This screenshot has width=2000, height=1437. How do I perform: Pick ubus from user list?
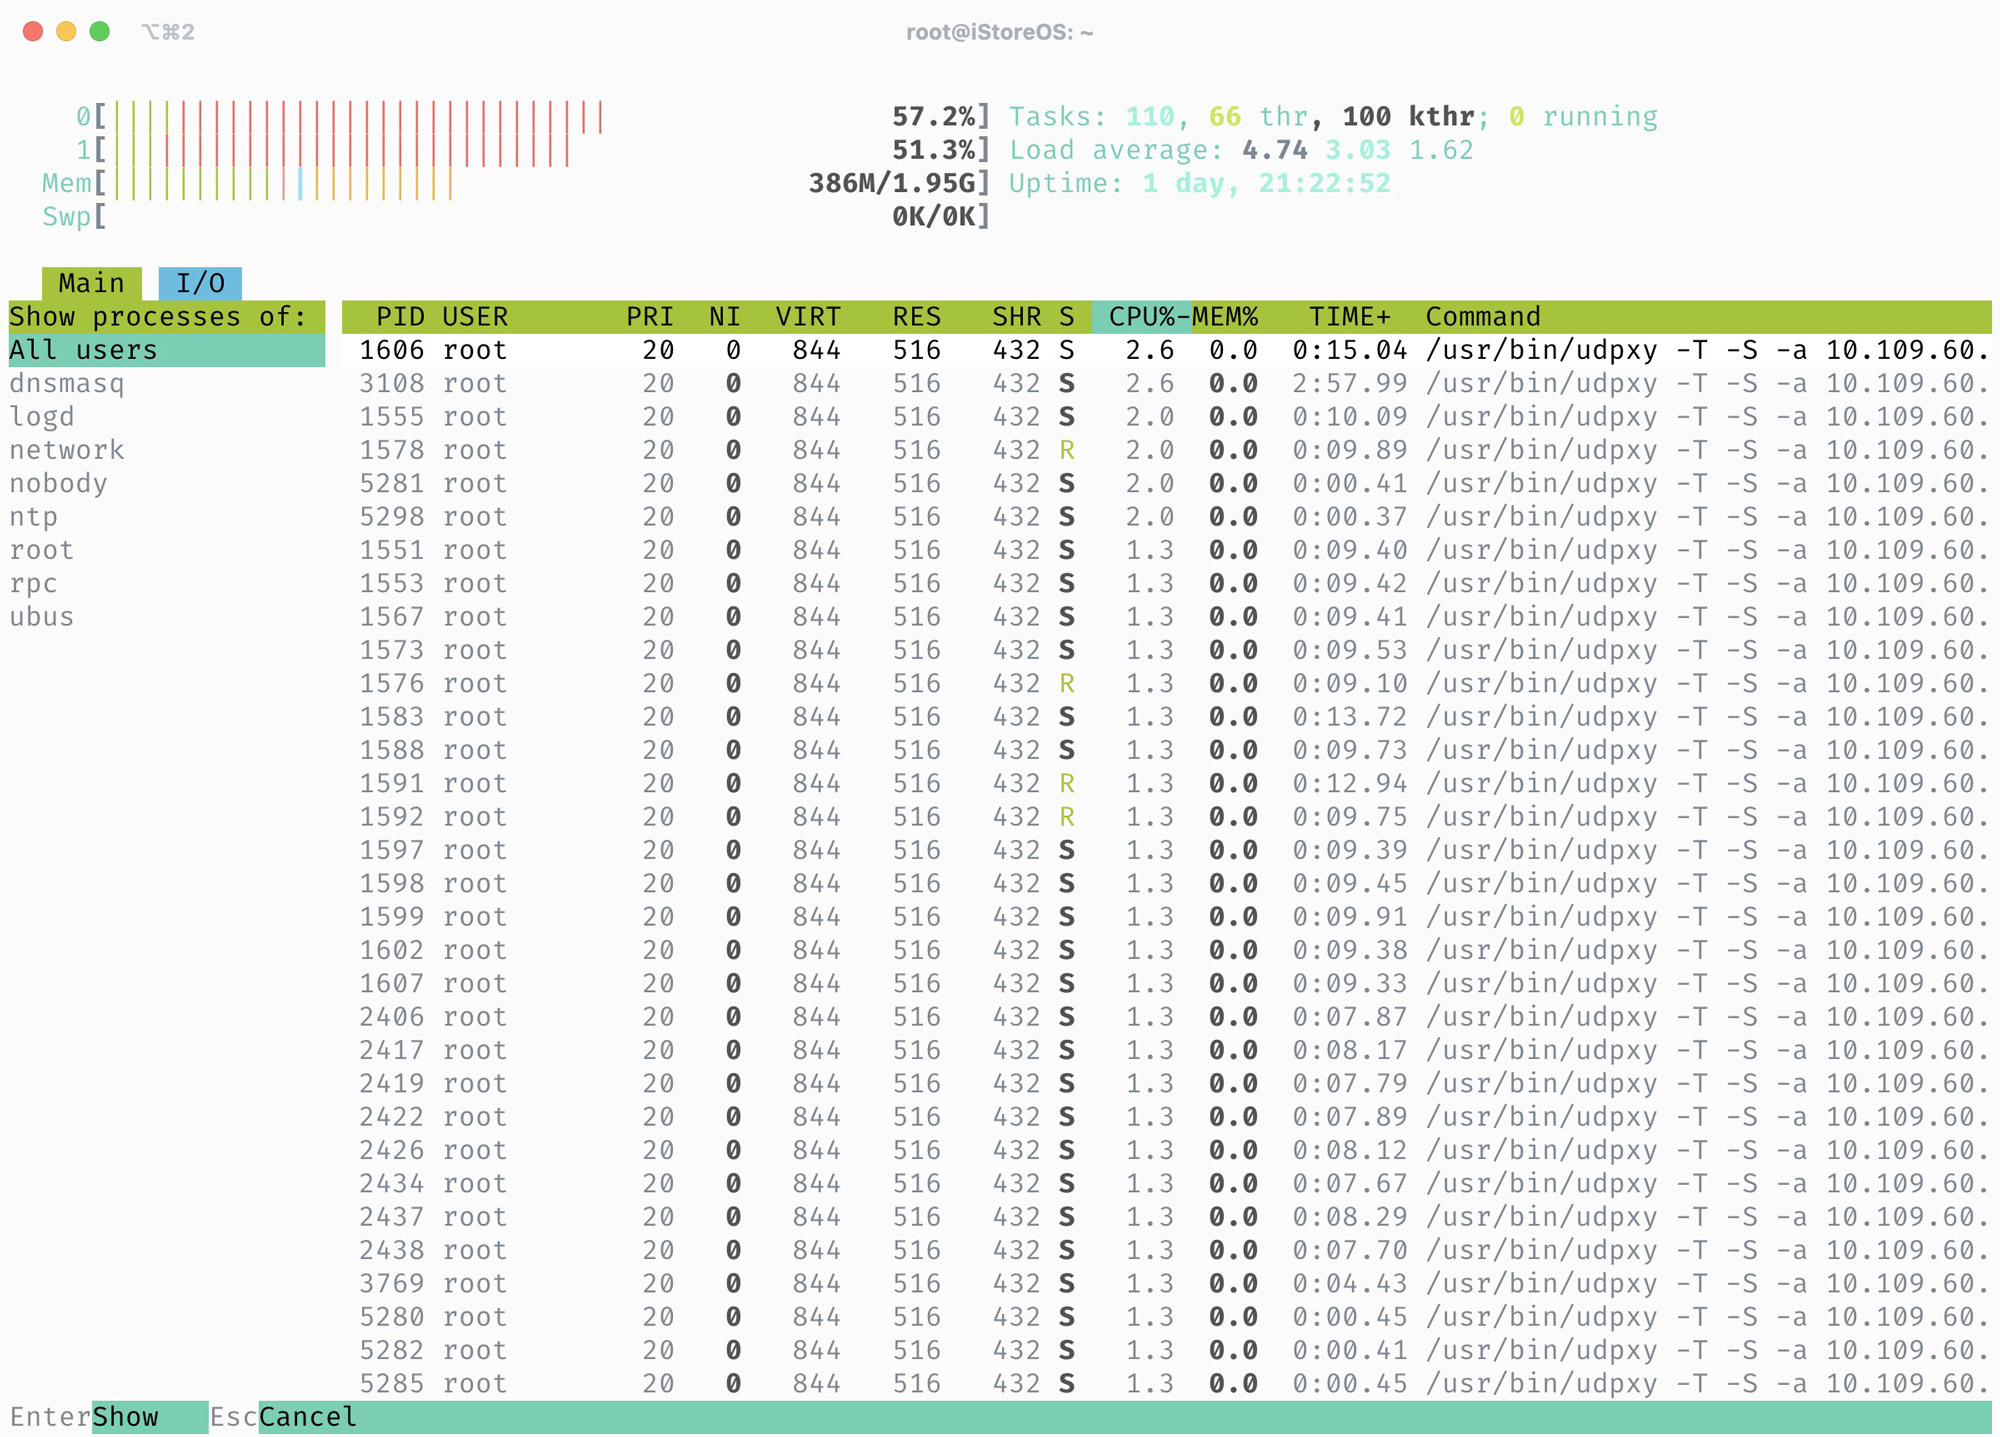click(42, 617)
